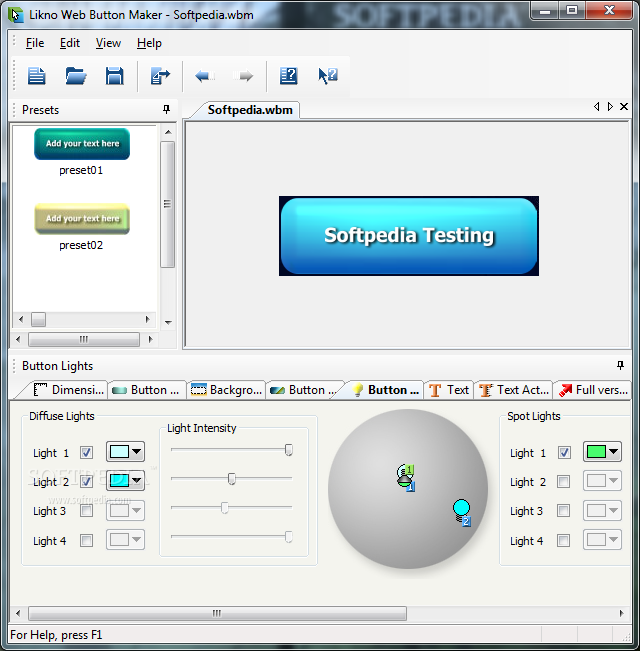The height and width of the screenshot is (651, 640).
Task: Click Presets list scroll up arrow
Action: point(168,132)
